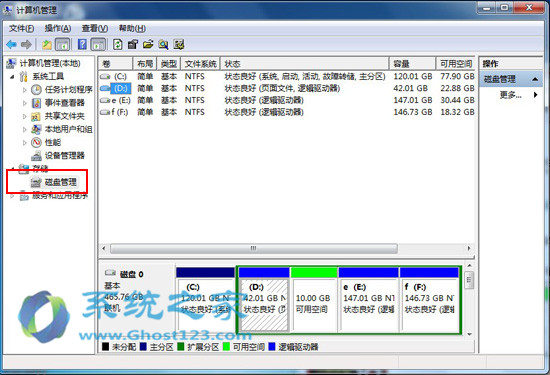Toggle the show/hide console tree icon
The height and width of the screenshot is (375, 550).
tap(62, 45)
